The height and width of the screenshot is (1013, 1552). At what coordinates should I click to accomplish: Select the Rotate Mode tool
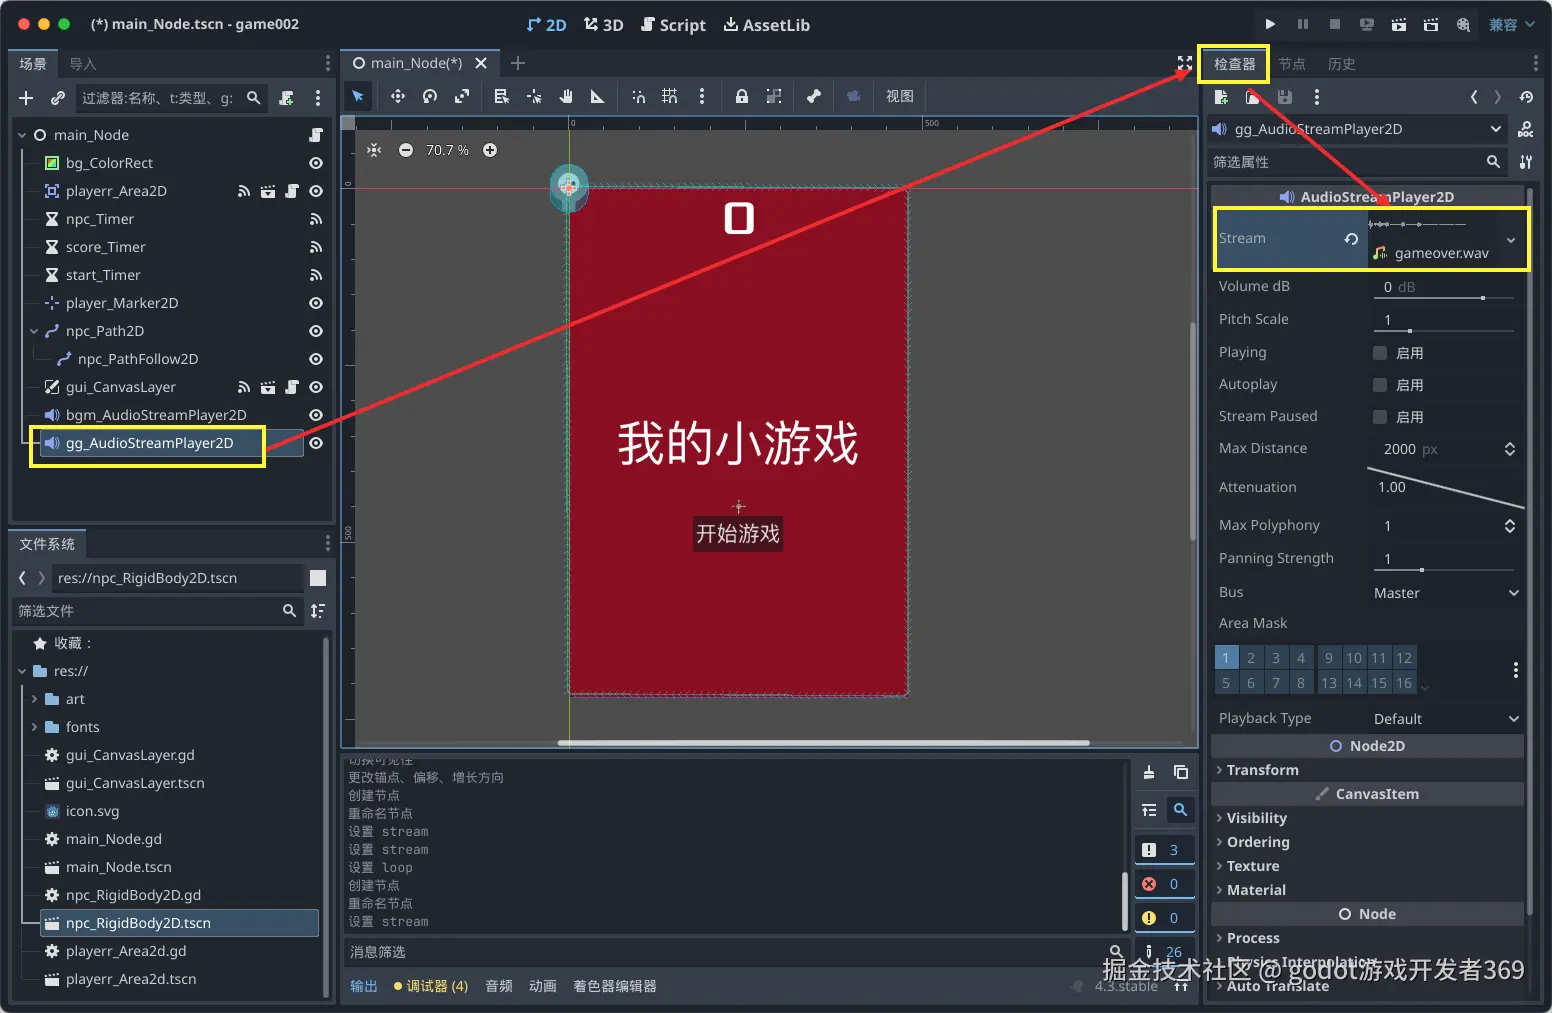click(430, 96)
